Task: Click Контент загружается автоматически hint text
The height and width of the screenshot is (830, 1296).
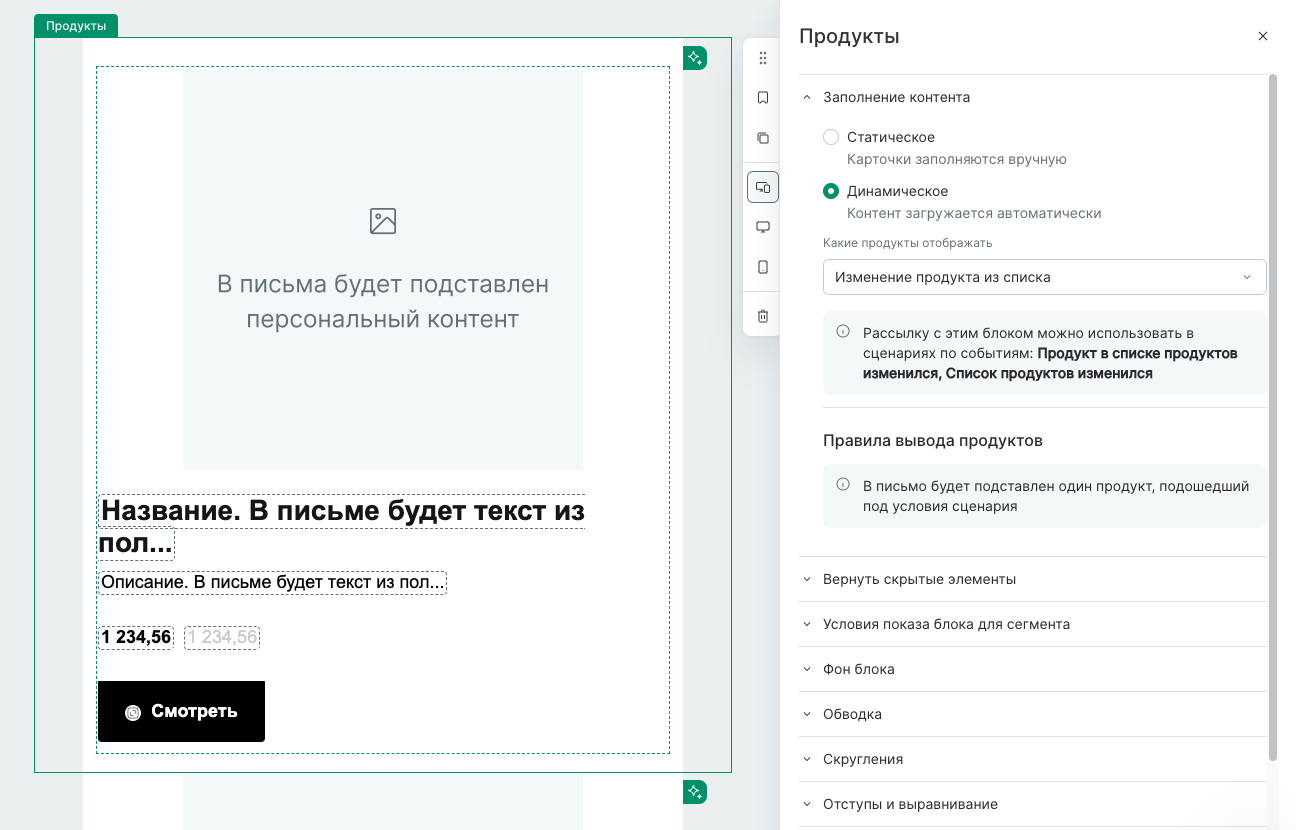Action: (974, 213)
